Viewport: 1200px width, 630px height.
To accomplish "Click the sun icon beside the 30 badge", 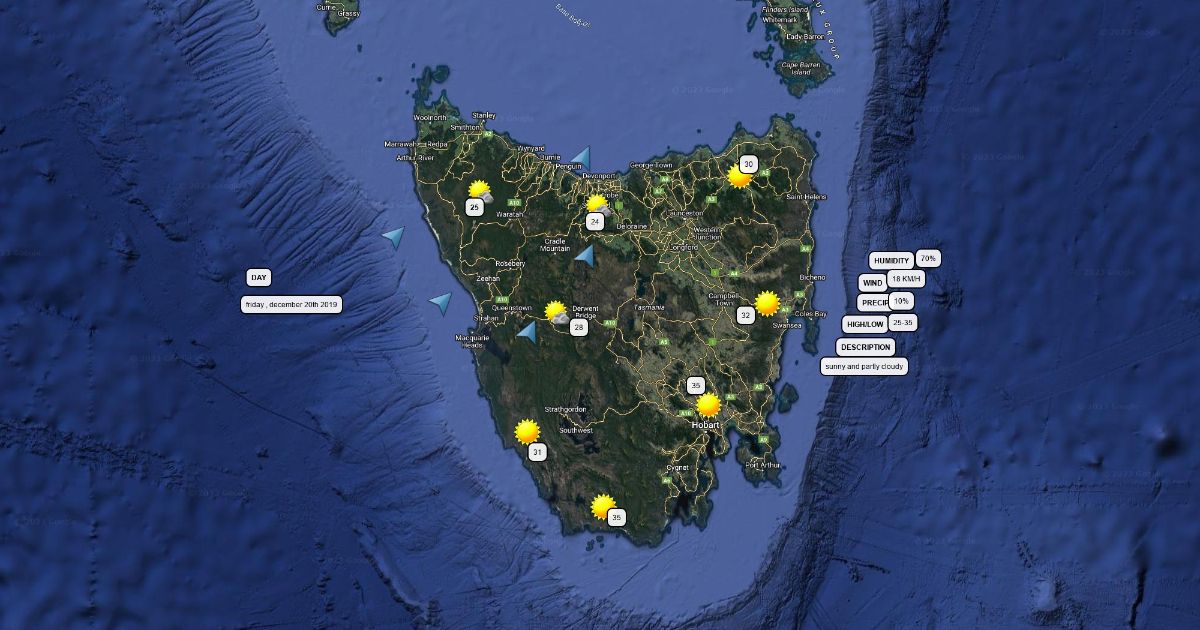I will click(738, 177).
